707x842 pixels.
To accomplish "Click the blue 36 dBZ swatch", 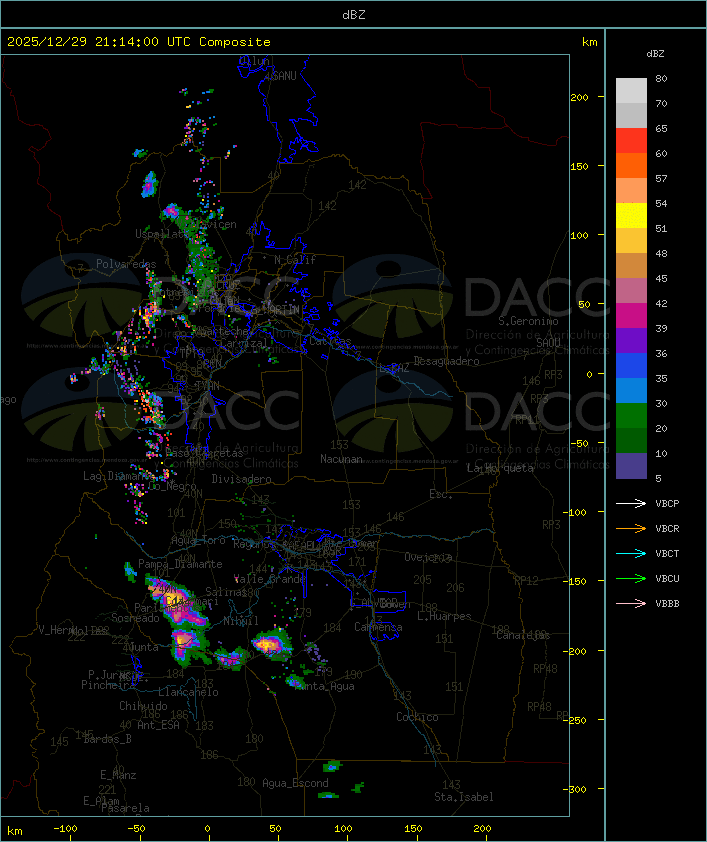I will tap(631, 366).
